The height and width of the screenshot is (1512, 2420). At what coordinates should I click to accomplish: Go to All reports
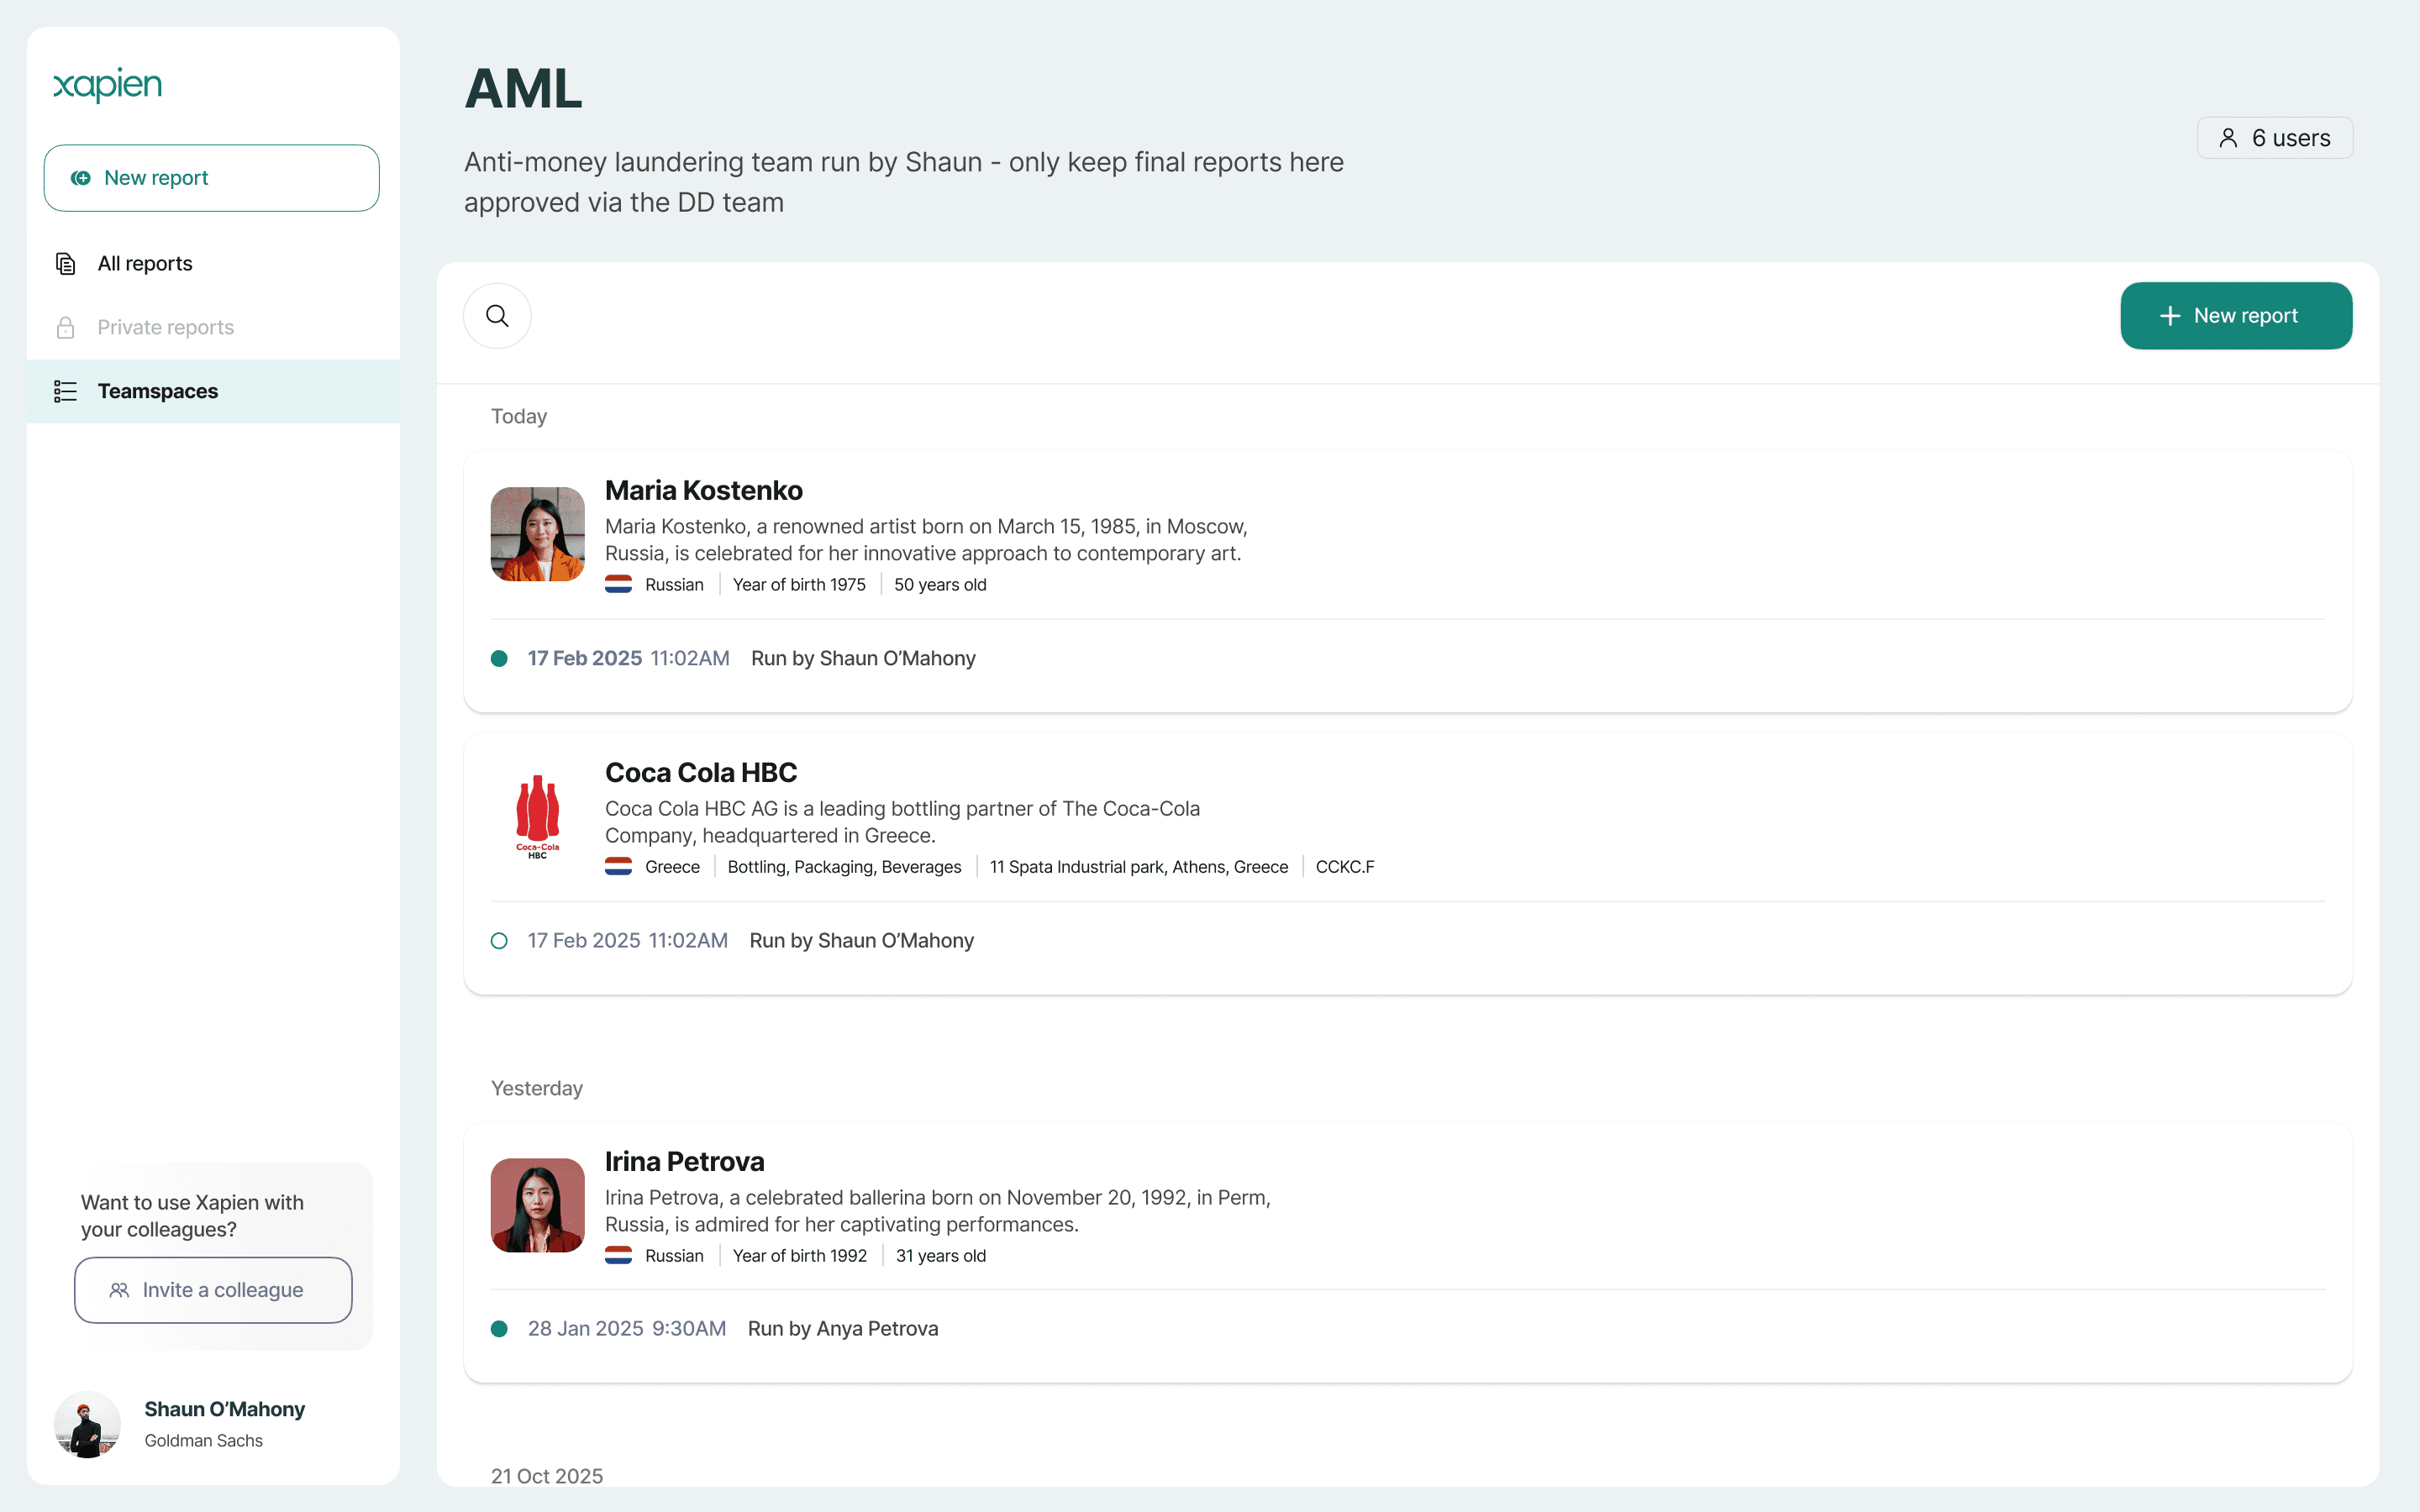pyautogui.click(x=145, y=264)
